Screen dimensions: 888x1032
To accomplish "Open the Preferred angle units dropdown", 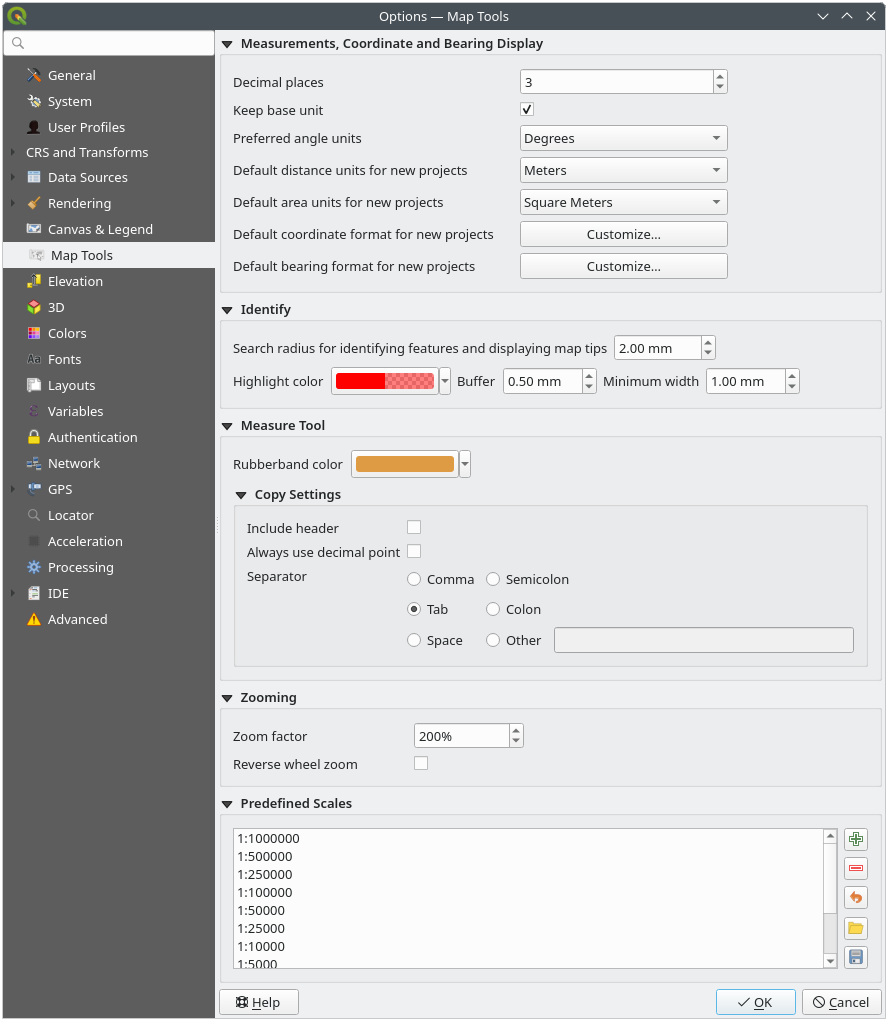I will pyautogui.click(x=623, y=138).
